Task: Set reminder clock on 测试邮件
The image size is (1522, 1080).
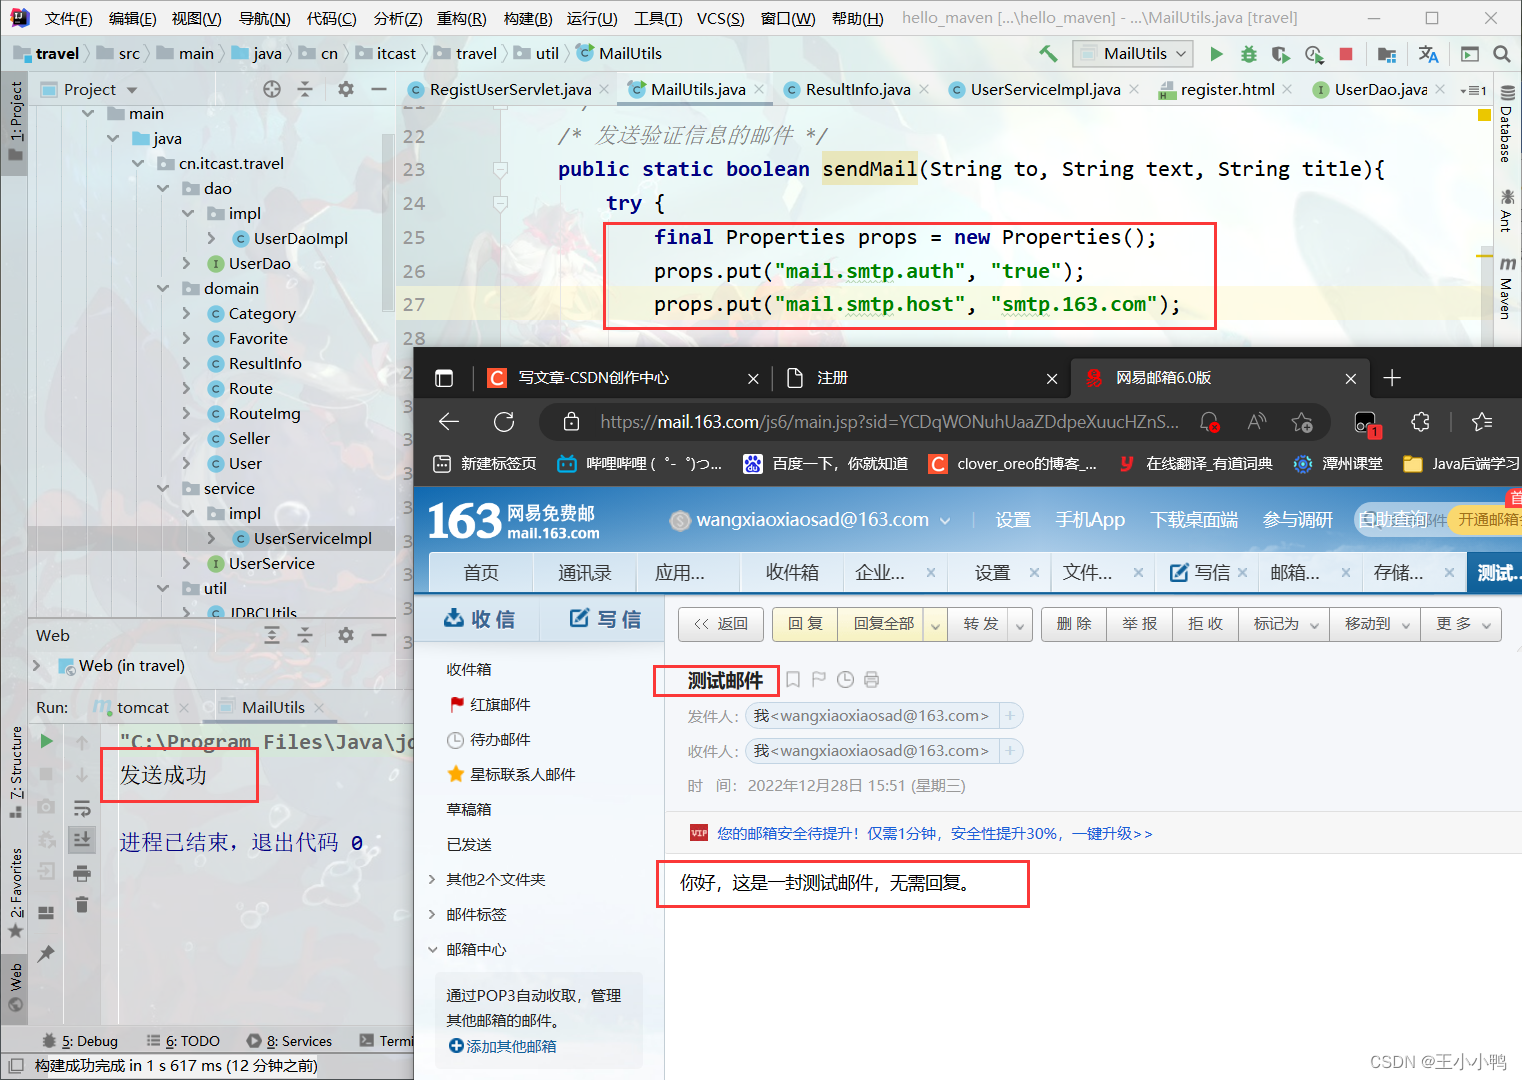Action: point(845,680)
